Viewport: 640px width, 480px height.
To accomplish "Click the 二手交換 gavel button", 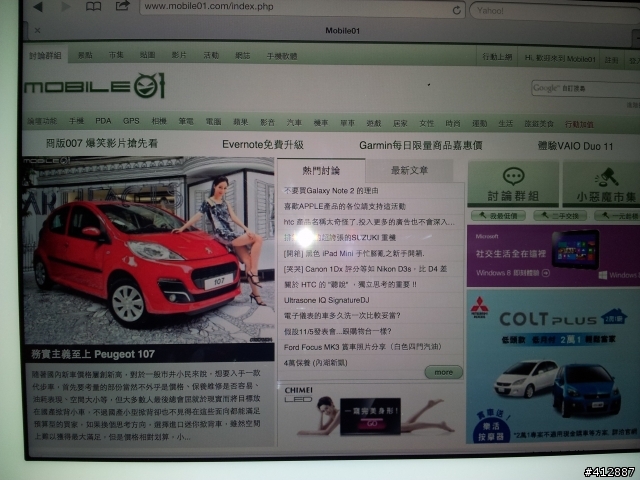I will click(560, 216).
